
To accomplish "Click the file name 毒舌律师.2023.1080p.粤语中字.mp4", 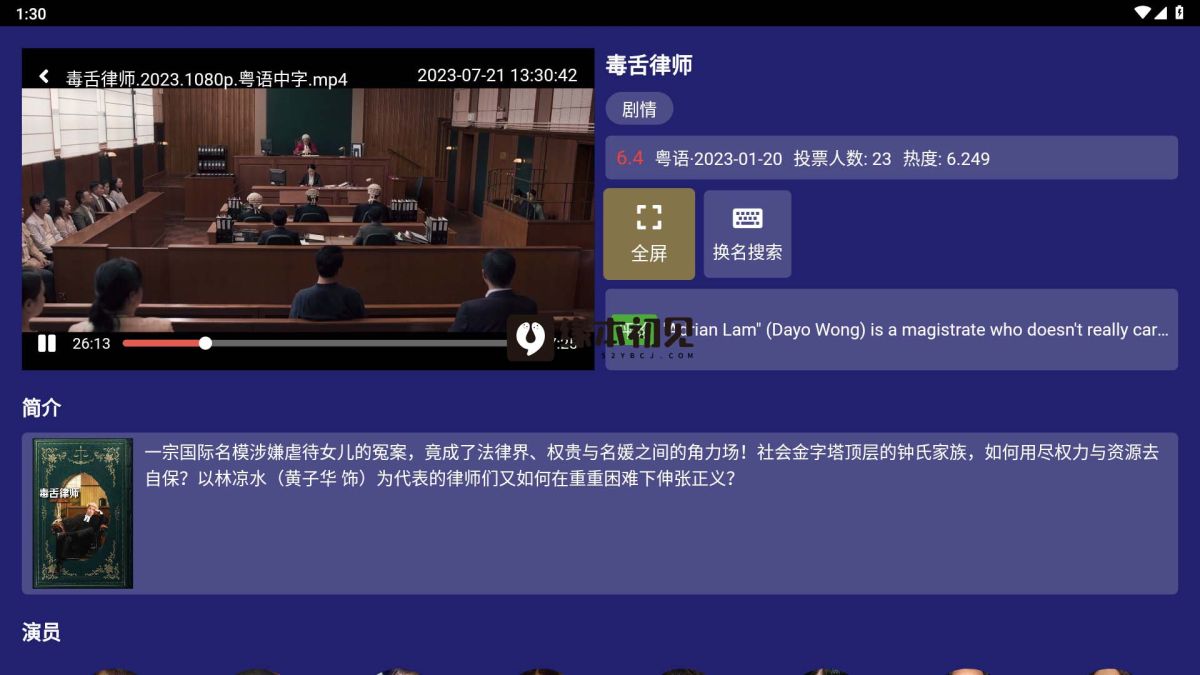I will tap(207, 79).
